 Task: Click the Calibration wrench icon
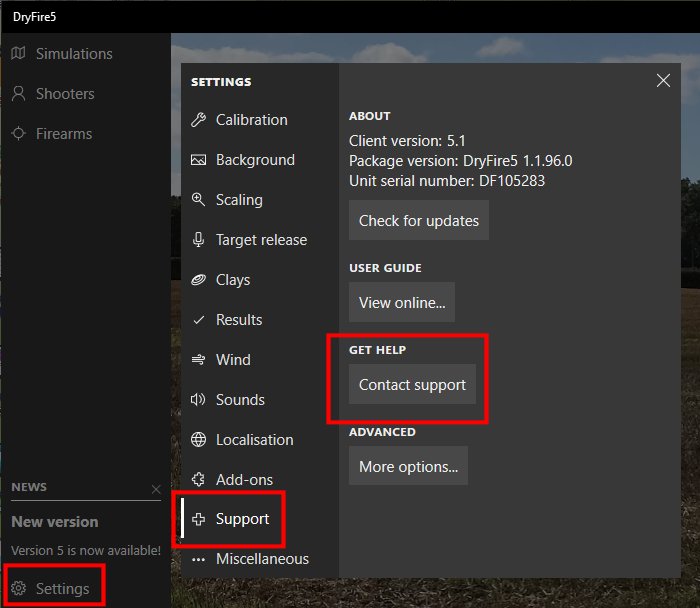(198, 120)
